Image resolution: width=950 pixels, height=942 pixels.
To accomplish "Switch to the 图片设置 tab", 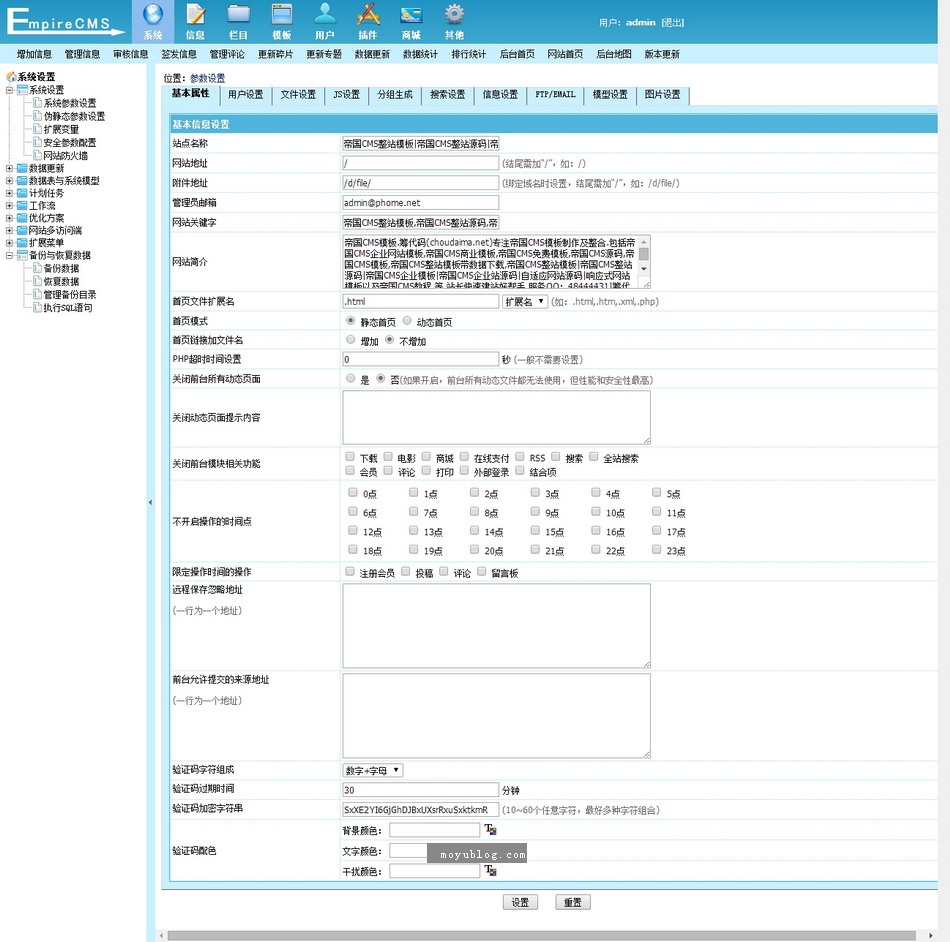I will 662,95.
